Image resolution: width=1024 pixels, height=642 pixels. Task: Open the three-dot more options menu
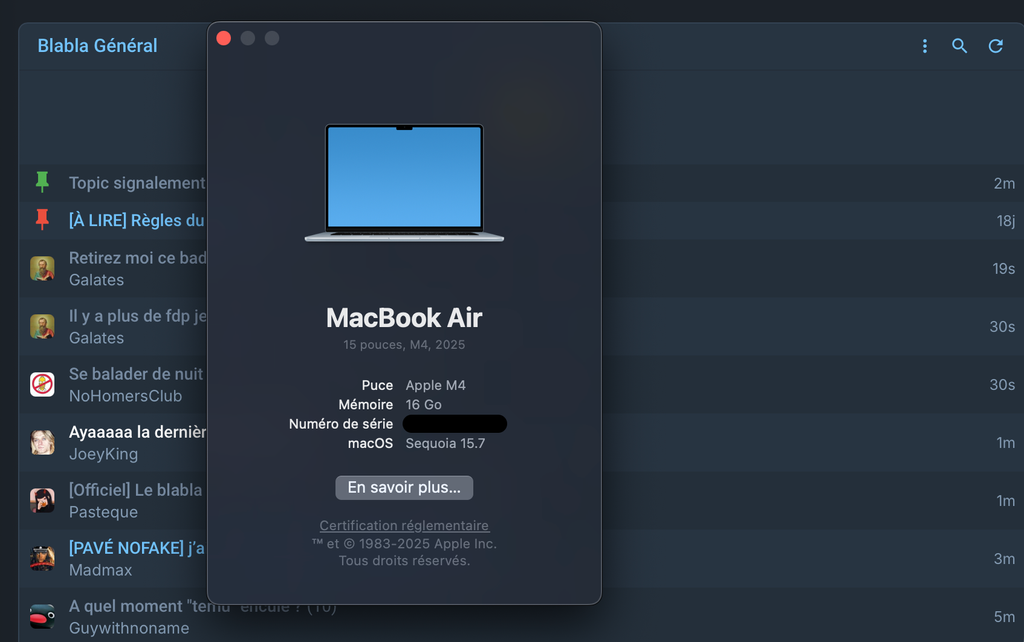924,46
